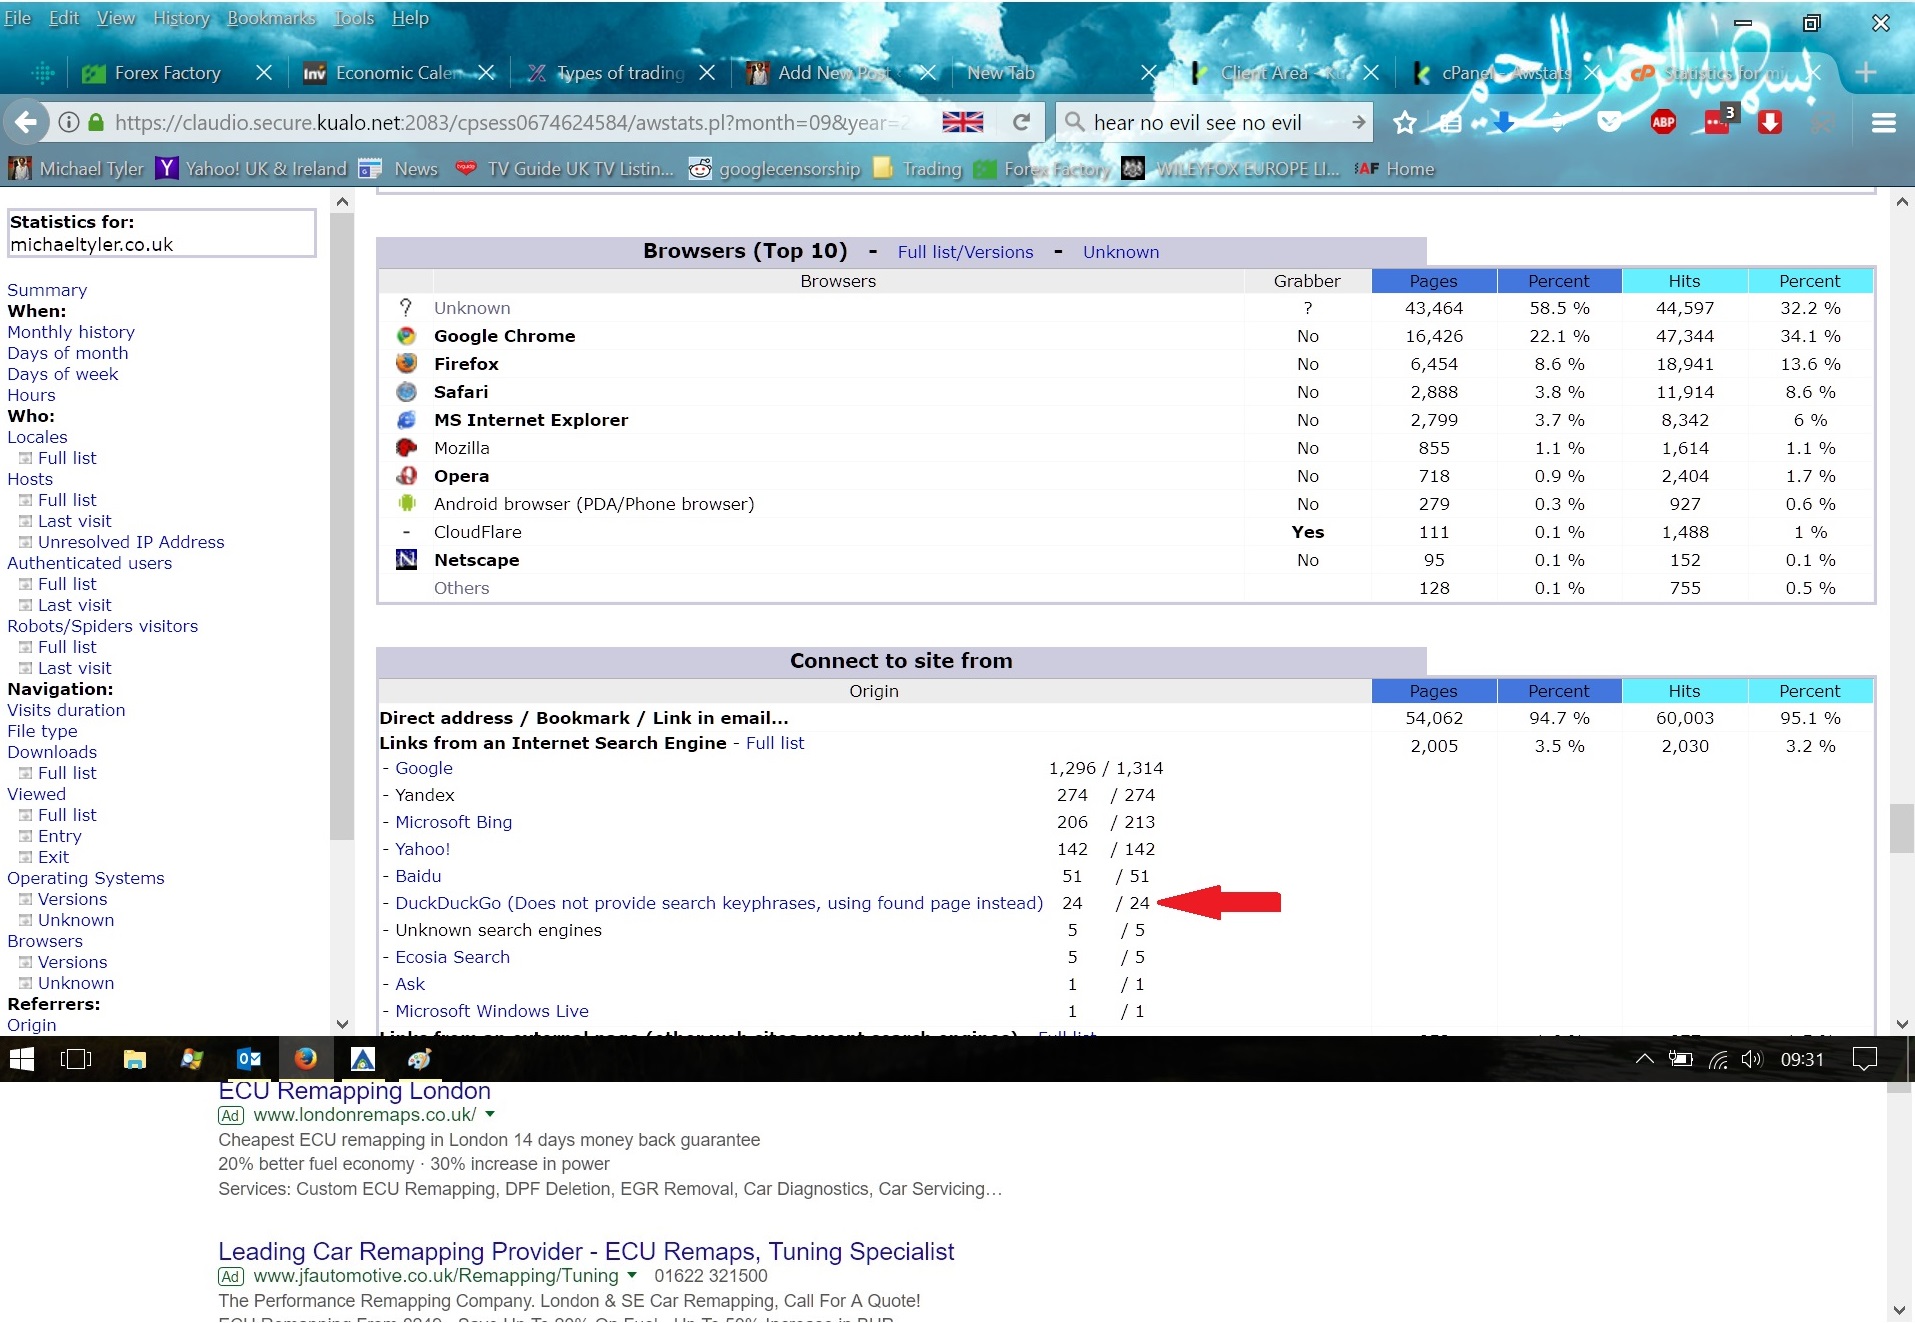This screenshot has height=1323, width=1915.
Task: Open ECU Remapping London ad title
Action: pos(354,1091)
